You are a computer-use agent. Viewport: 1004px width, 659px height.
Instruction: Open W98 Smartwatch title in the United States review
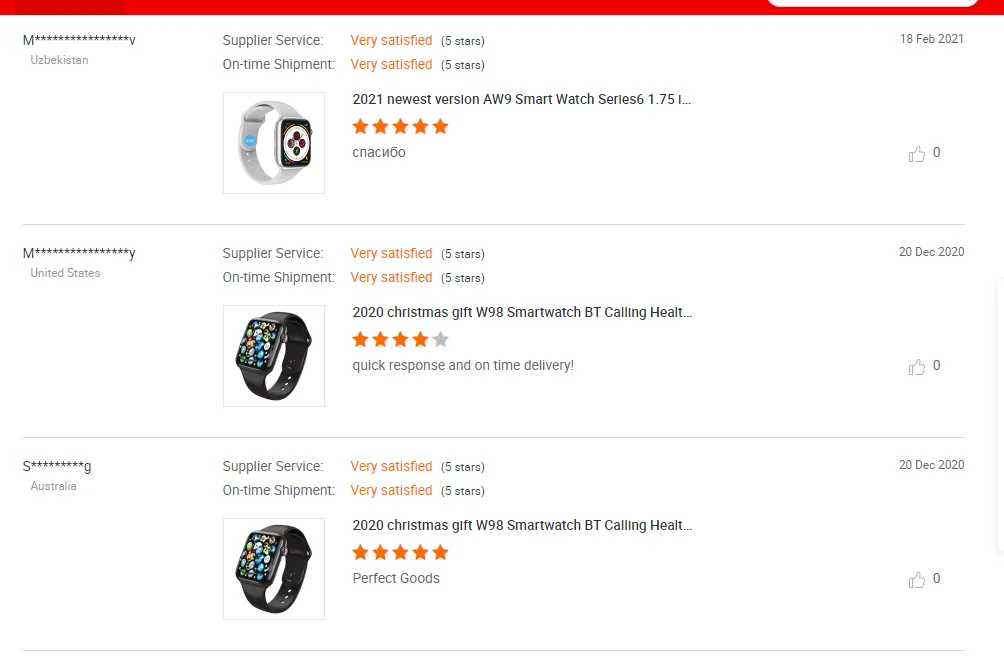pyautogui.click(x=522, y=313)
